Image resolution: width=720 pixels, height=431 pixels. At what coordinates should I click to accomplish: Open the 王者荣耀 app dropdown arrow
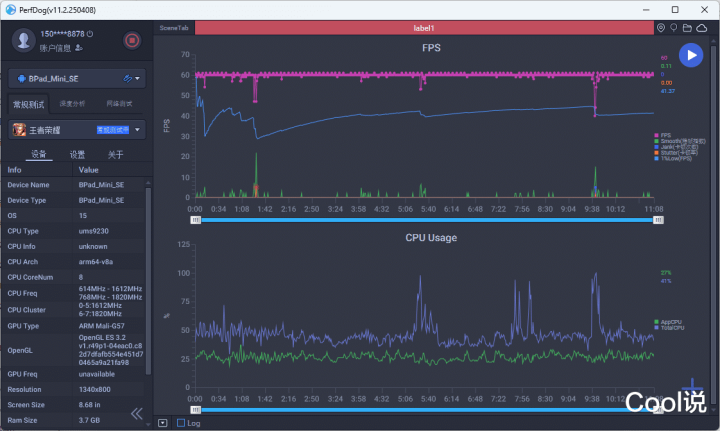coord(137,130)
